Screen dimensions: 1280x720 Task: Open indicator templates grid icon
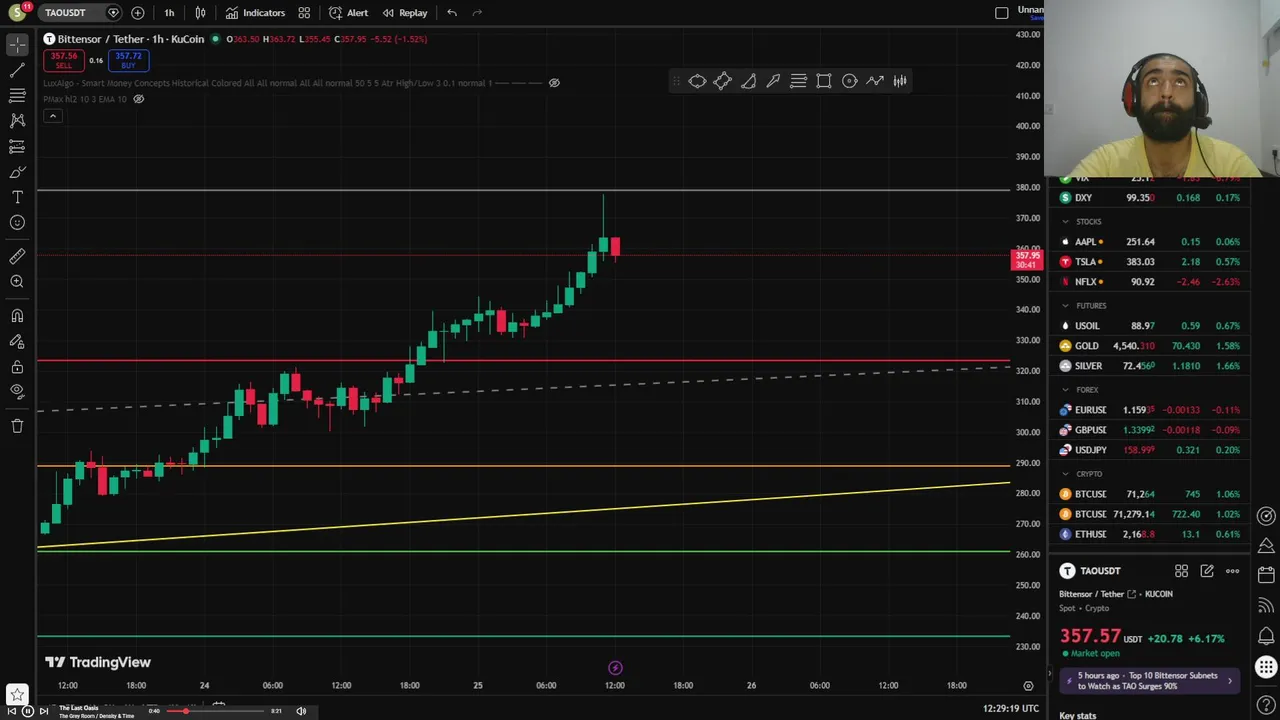[304, 13]
